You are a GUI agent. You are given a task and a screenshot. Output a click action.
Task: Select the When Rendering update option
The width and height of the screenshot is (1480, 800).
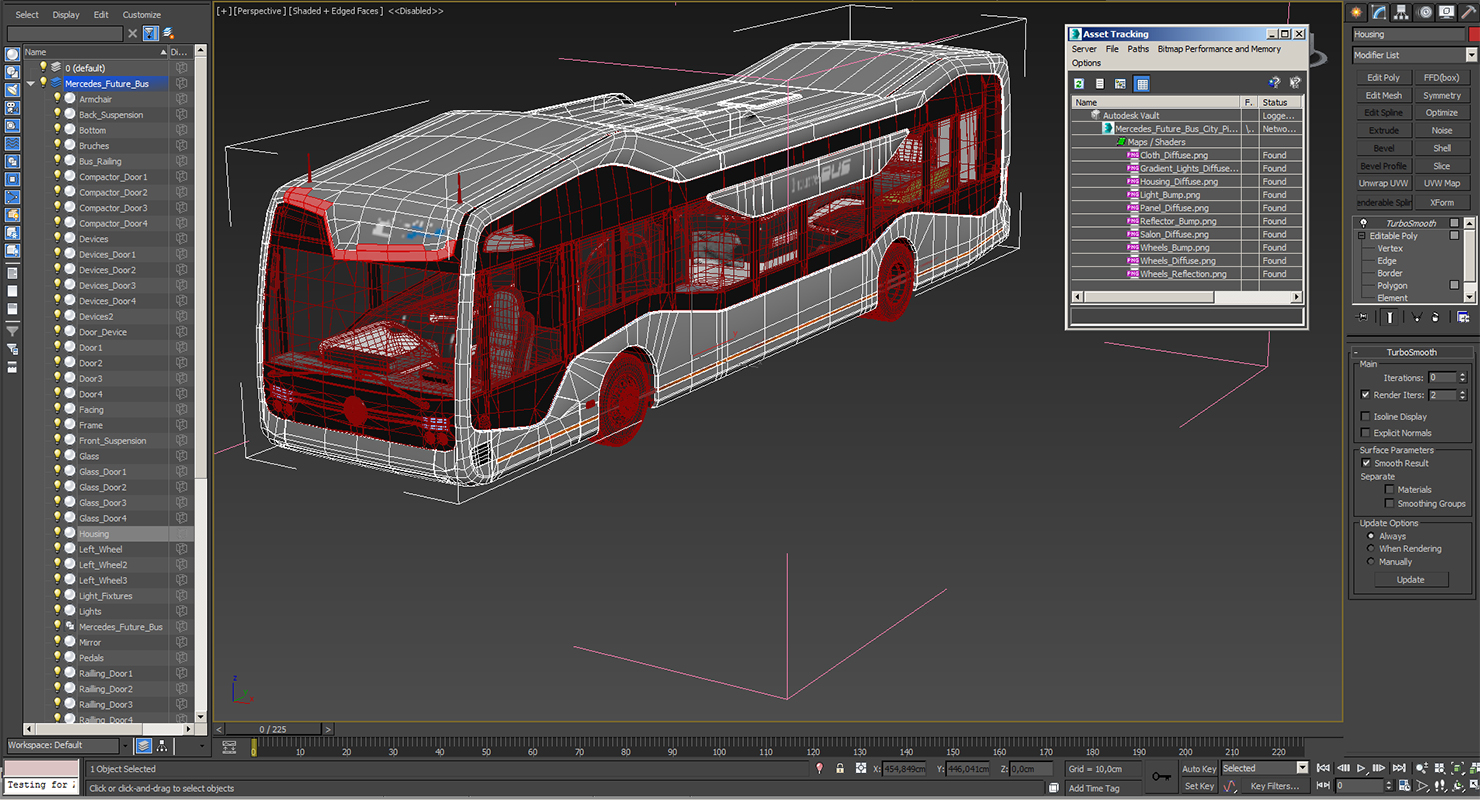pyautogui.click(x=1371, y=549)
